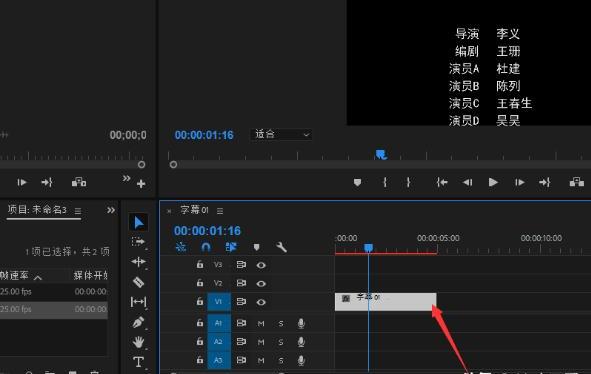Screen dimensions: 591x374
Task: Toggle lock on A3 track
Action: (200, 360)
